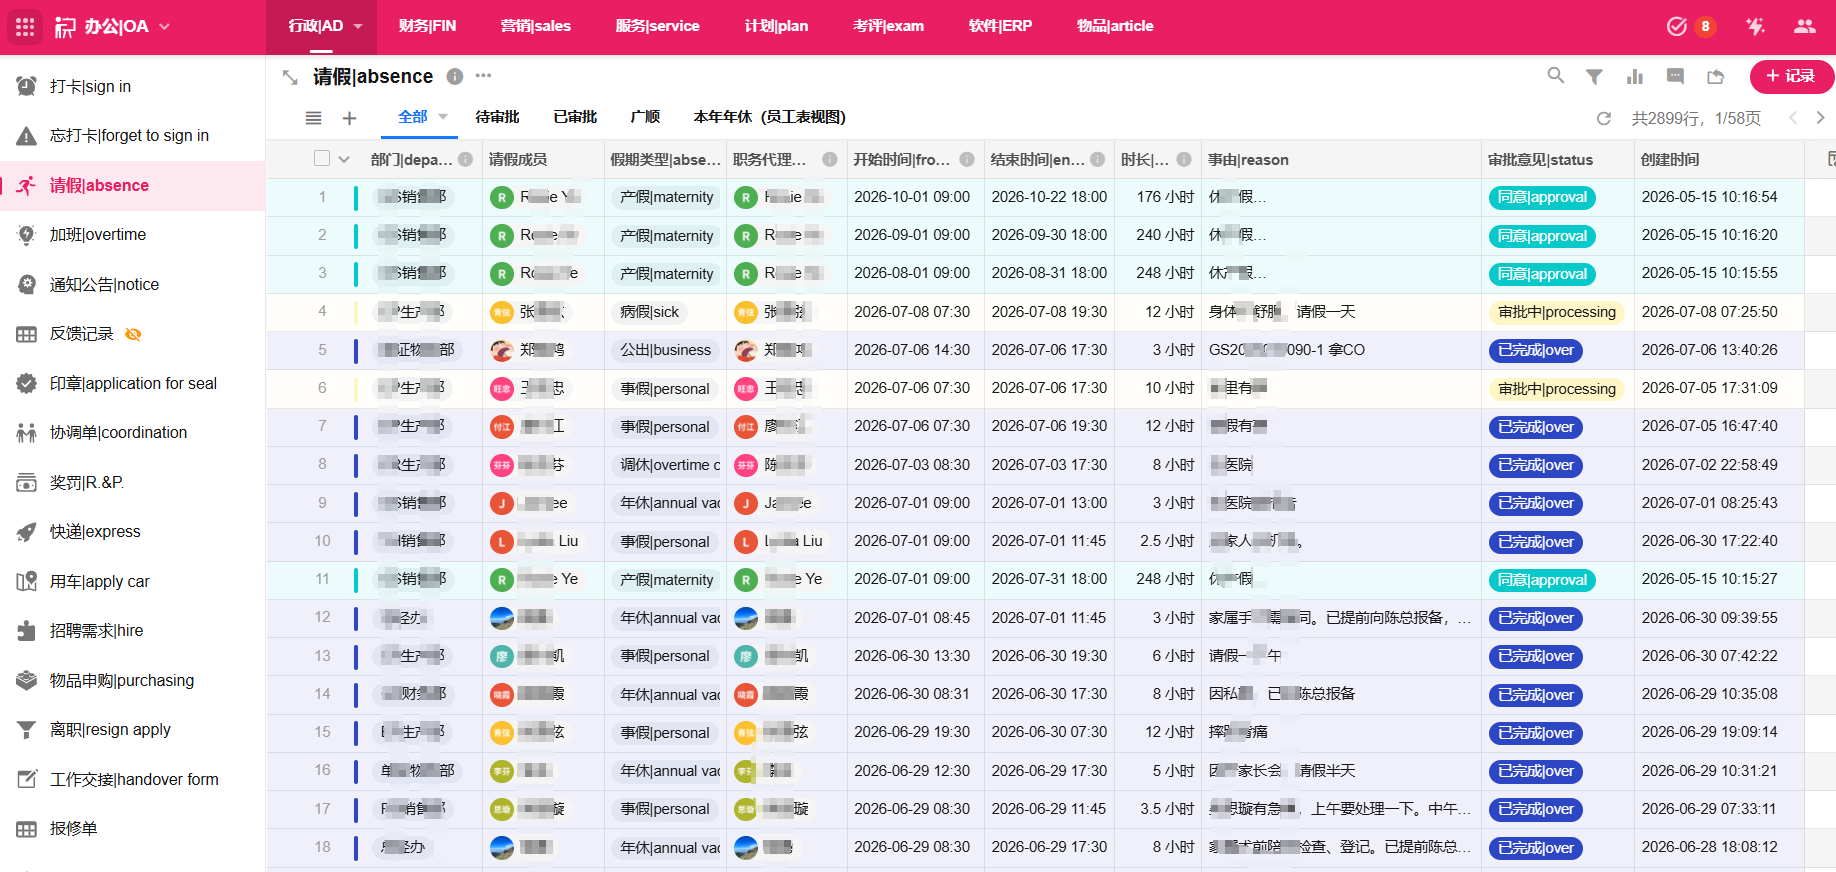Expand the chevron next to select-all checkbox
This screenshot has height=872, width=1836.
345,159
